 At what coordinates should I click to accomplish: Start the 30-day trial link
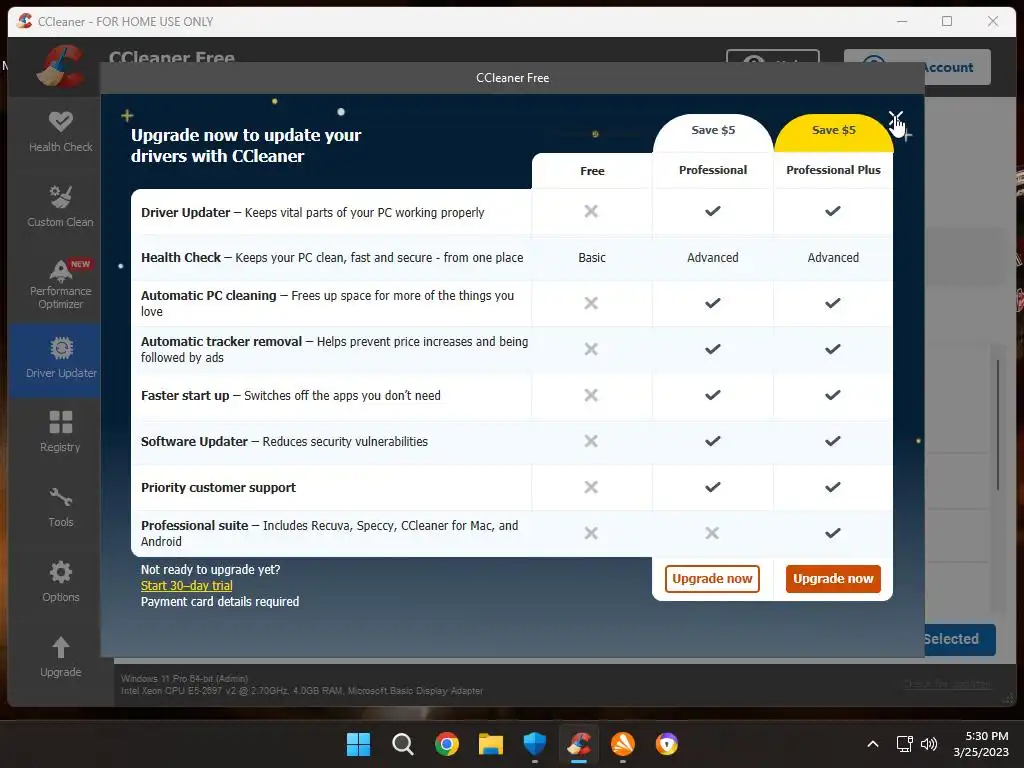[187, 586]
